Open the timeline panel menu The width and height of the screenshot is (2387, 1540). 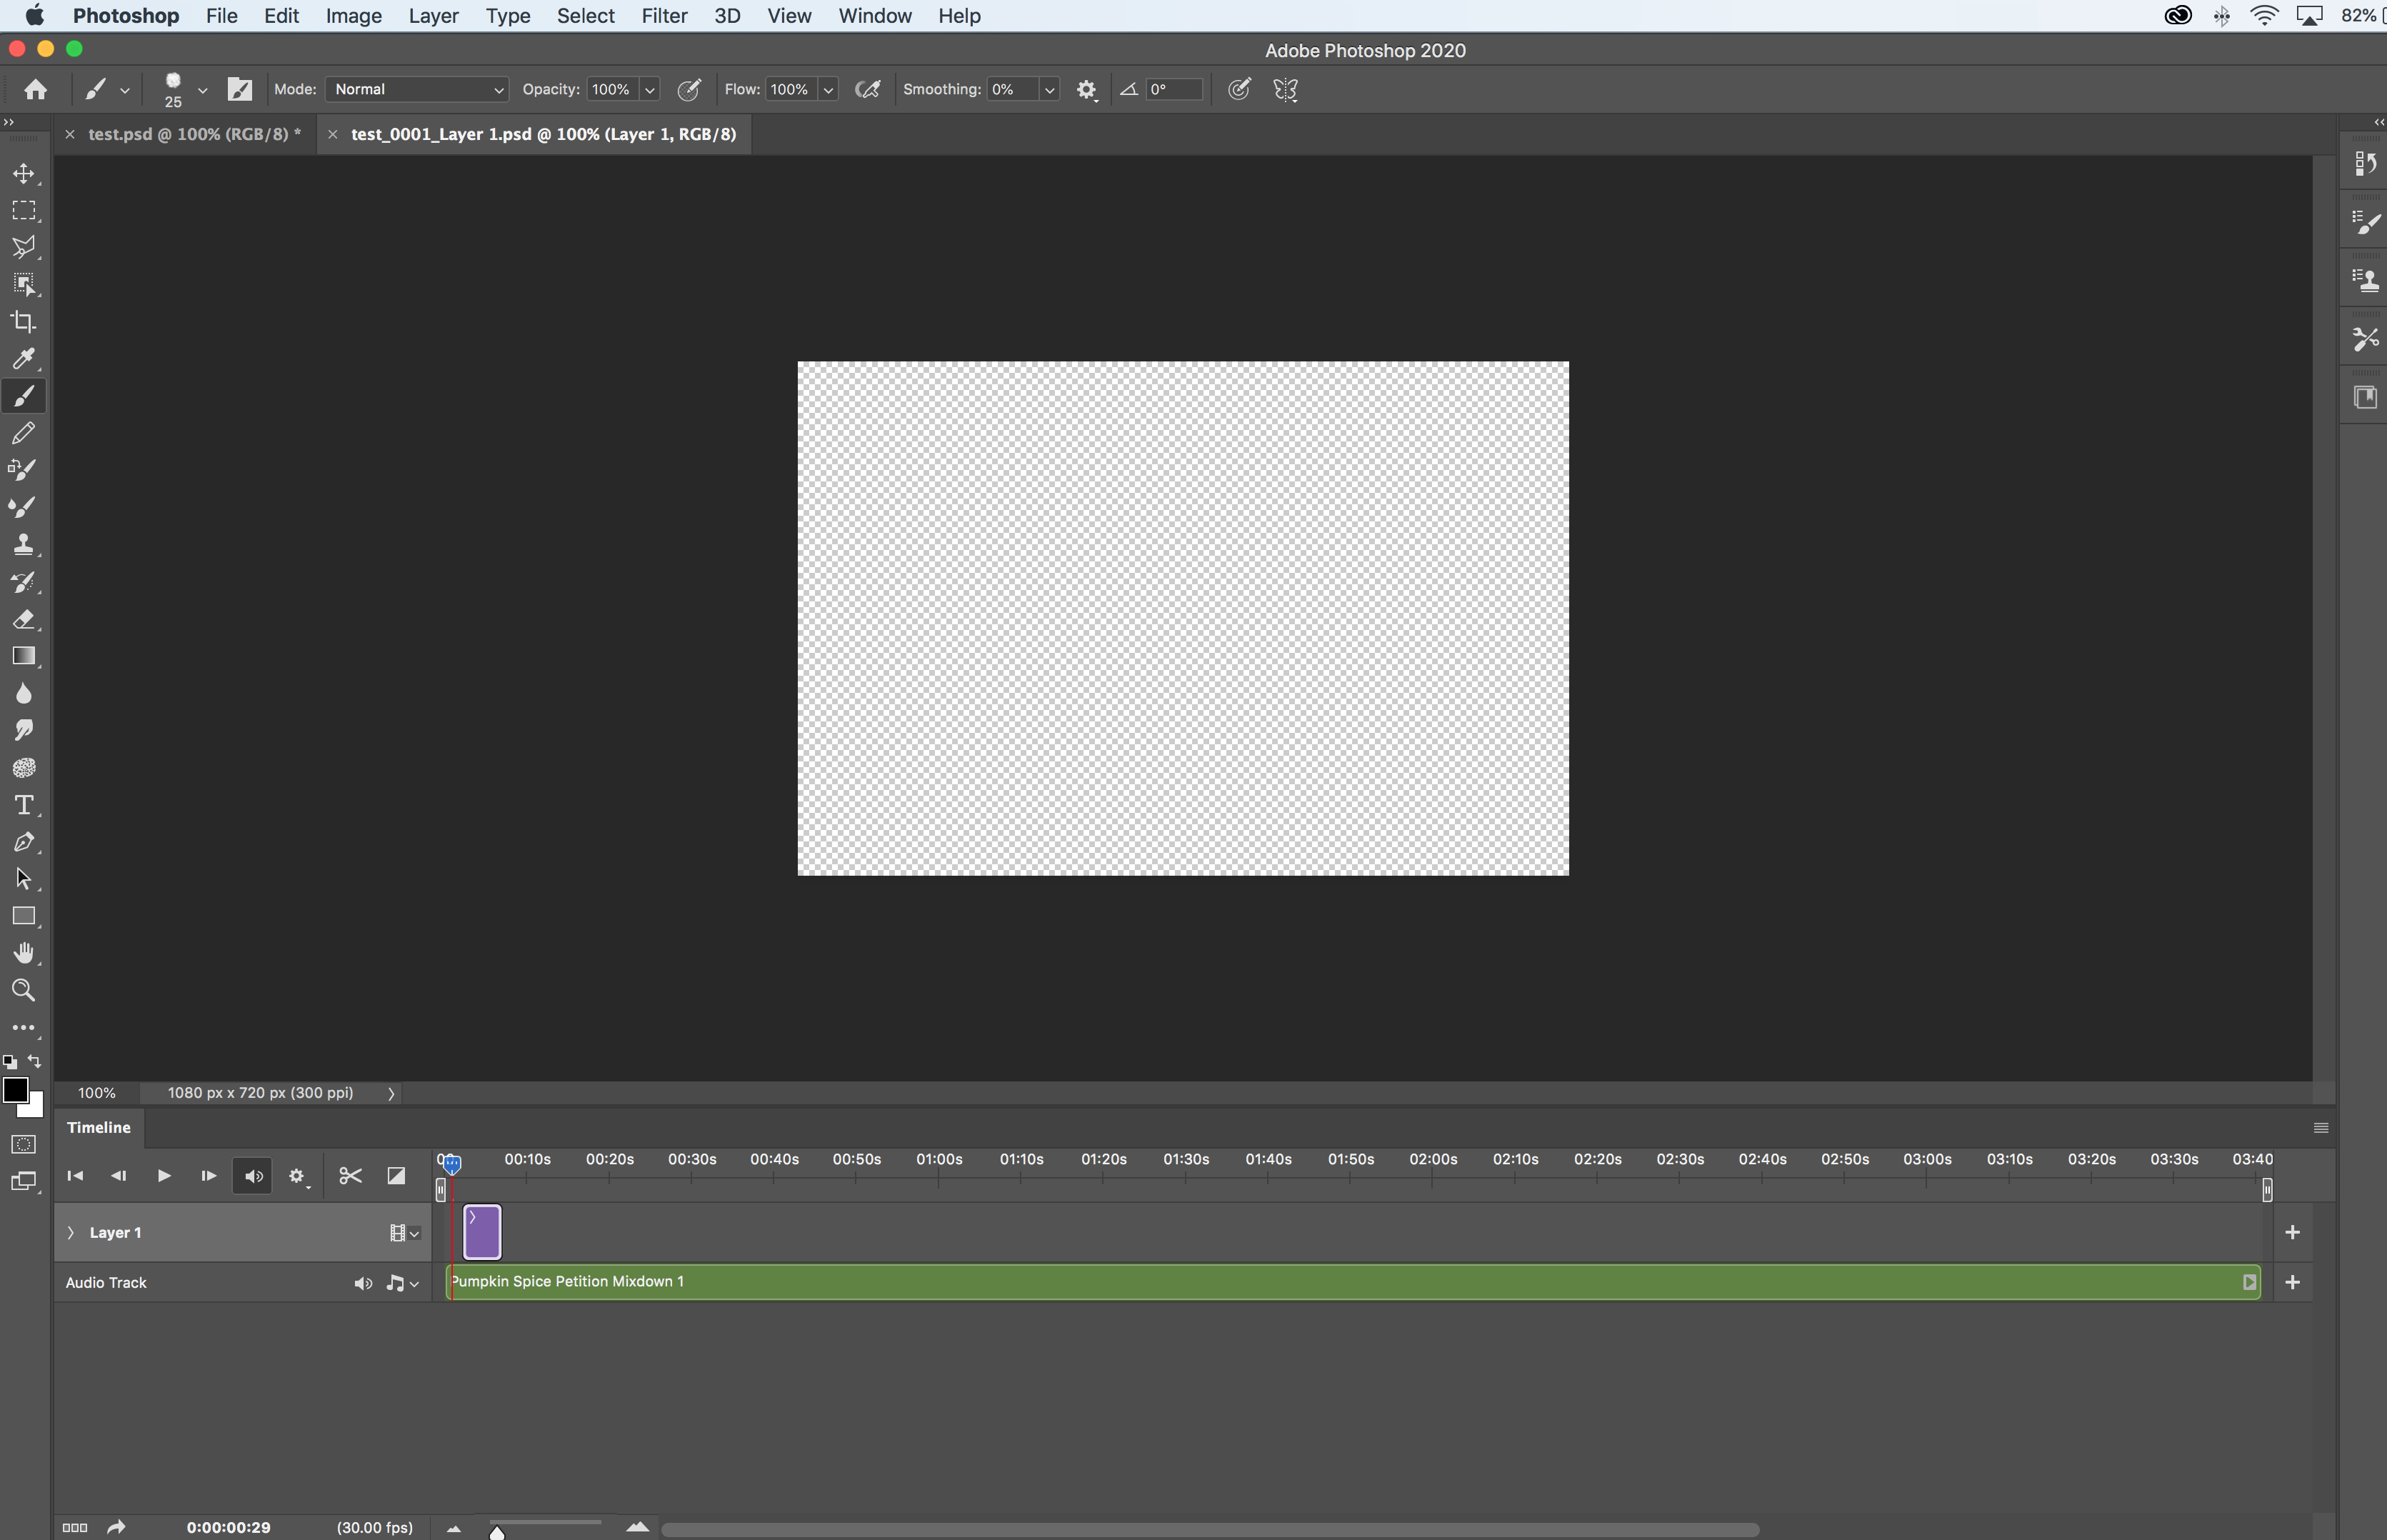coord(2320,1127)
